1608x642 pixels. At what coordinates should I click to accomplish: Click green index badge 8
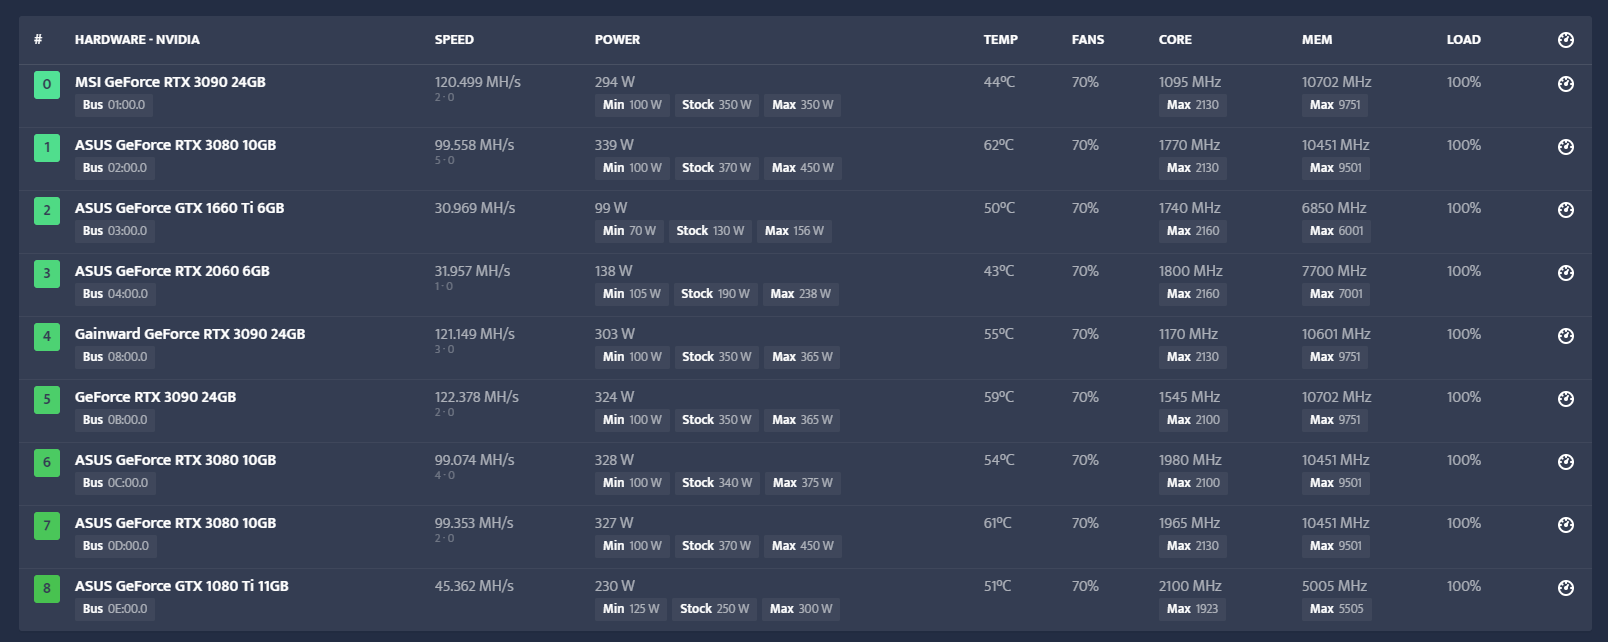pos(47,589)
